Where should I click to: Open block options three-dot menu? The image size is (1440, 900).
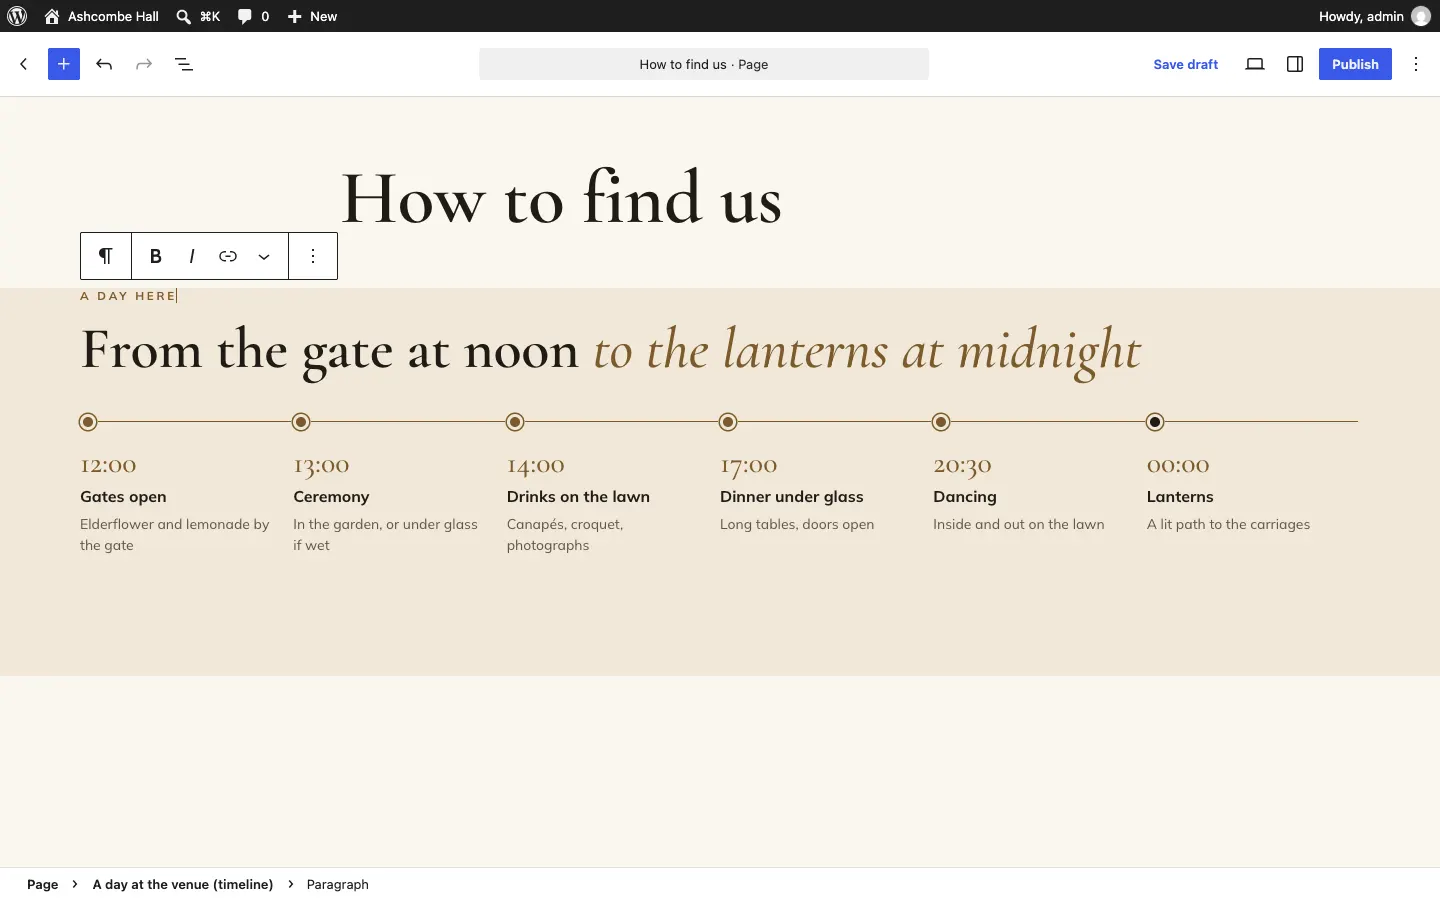(313, 256)
